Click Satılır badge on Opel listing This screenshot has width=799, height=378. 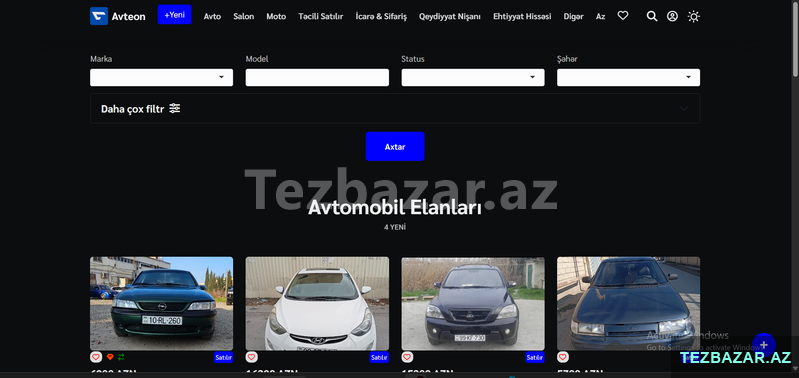pos(223,358)
